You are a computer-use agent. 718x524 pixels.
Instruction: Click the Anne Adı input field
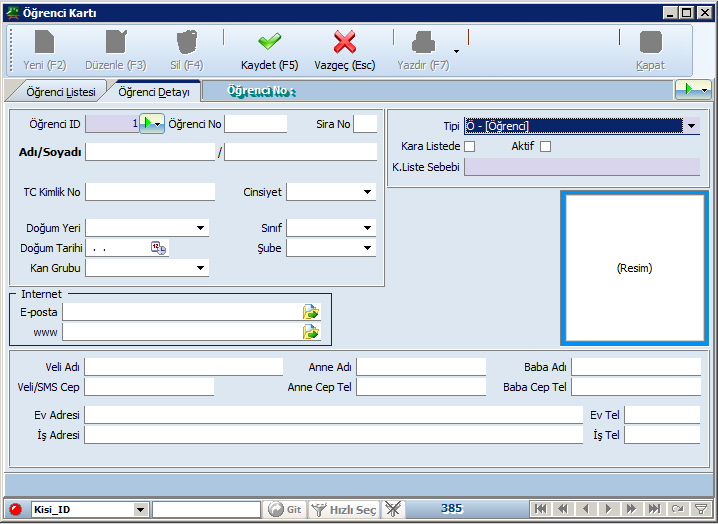click(421, 367)
